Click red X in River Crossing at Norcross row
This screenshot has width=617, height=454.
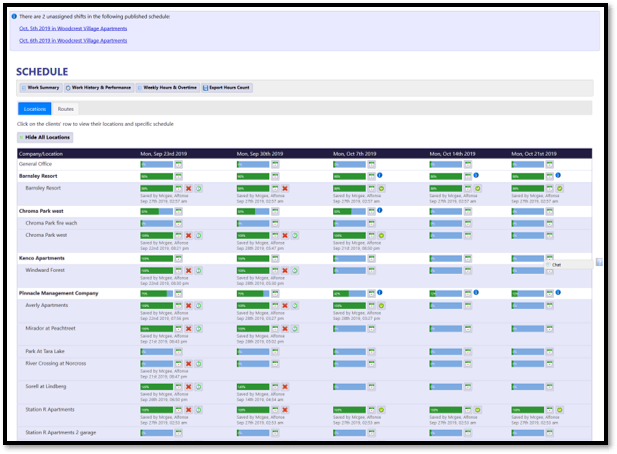pyautogui.click(x=188, y=364)
